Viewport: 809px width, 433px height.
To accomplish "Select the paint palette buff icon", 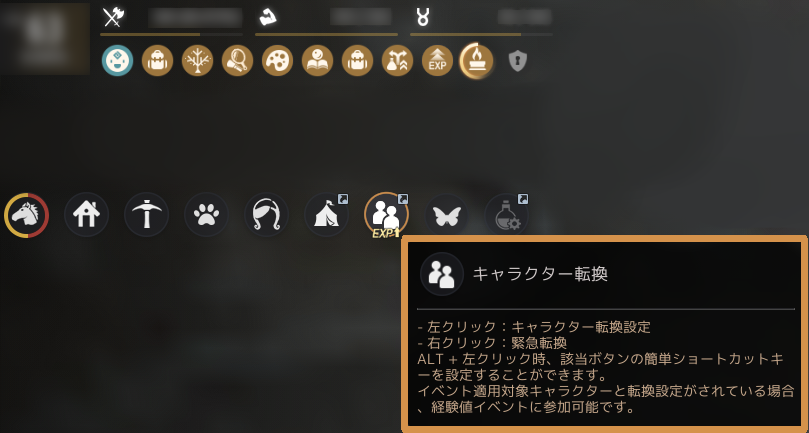I will point(278,60).
